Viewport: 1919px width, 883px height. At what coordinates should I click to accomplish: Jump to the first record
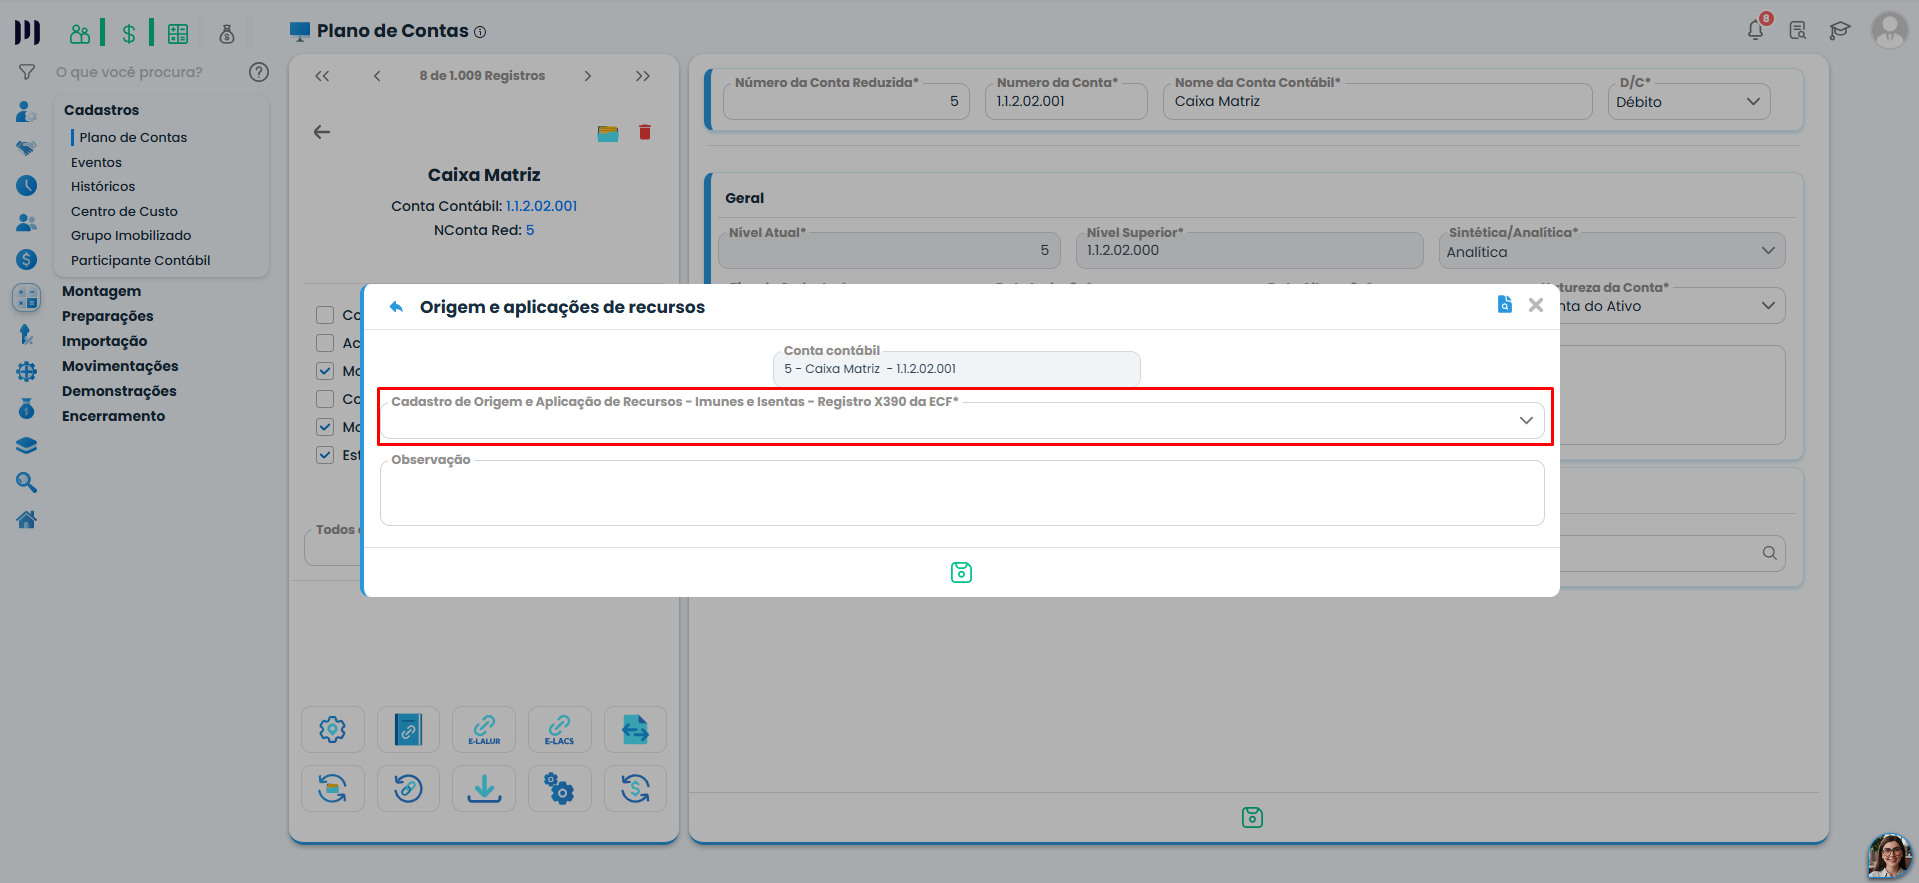[x=322, y=76]
